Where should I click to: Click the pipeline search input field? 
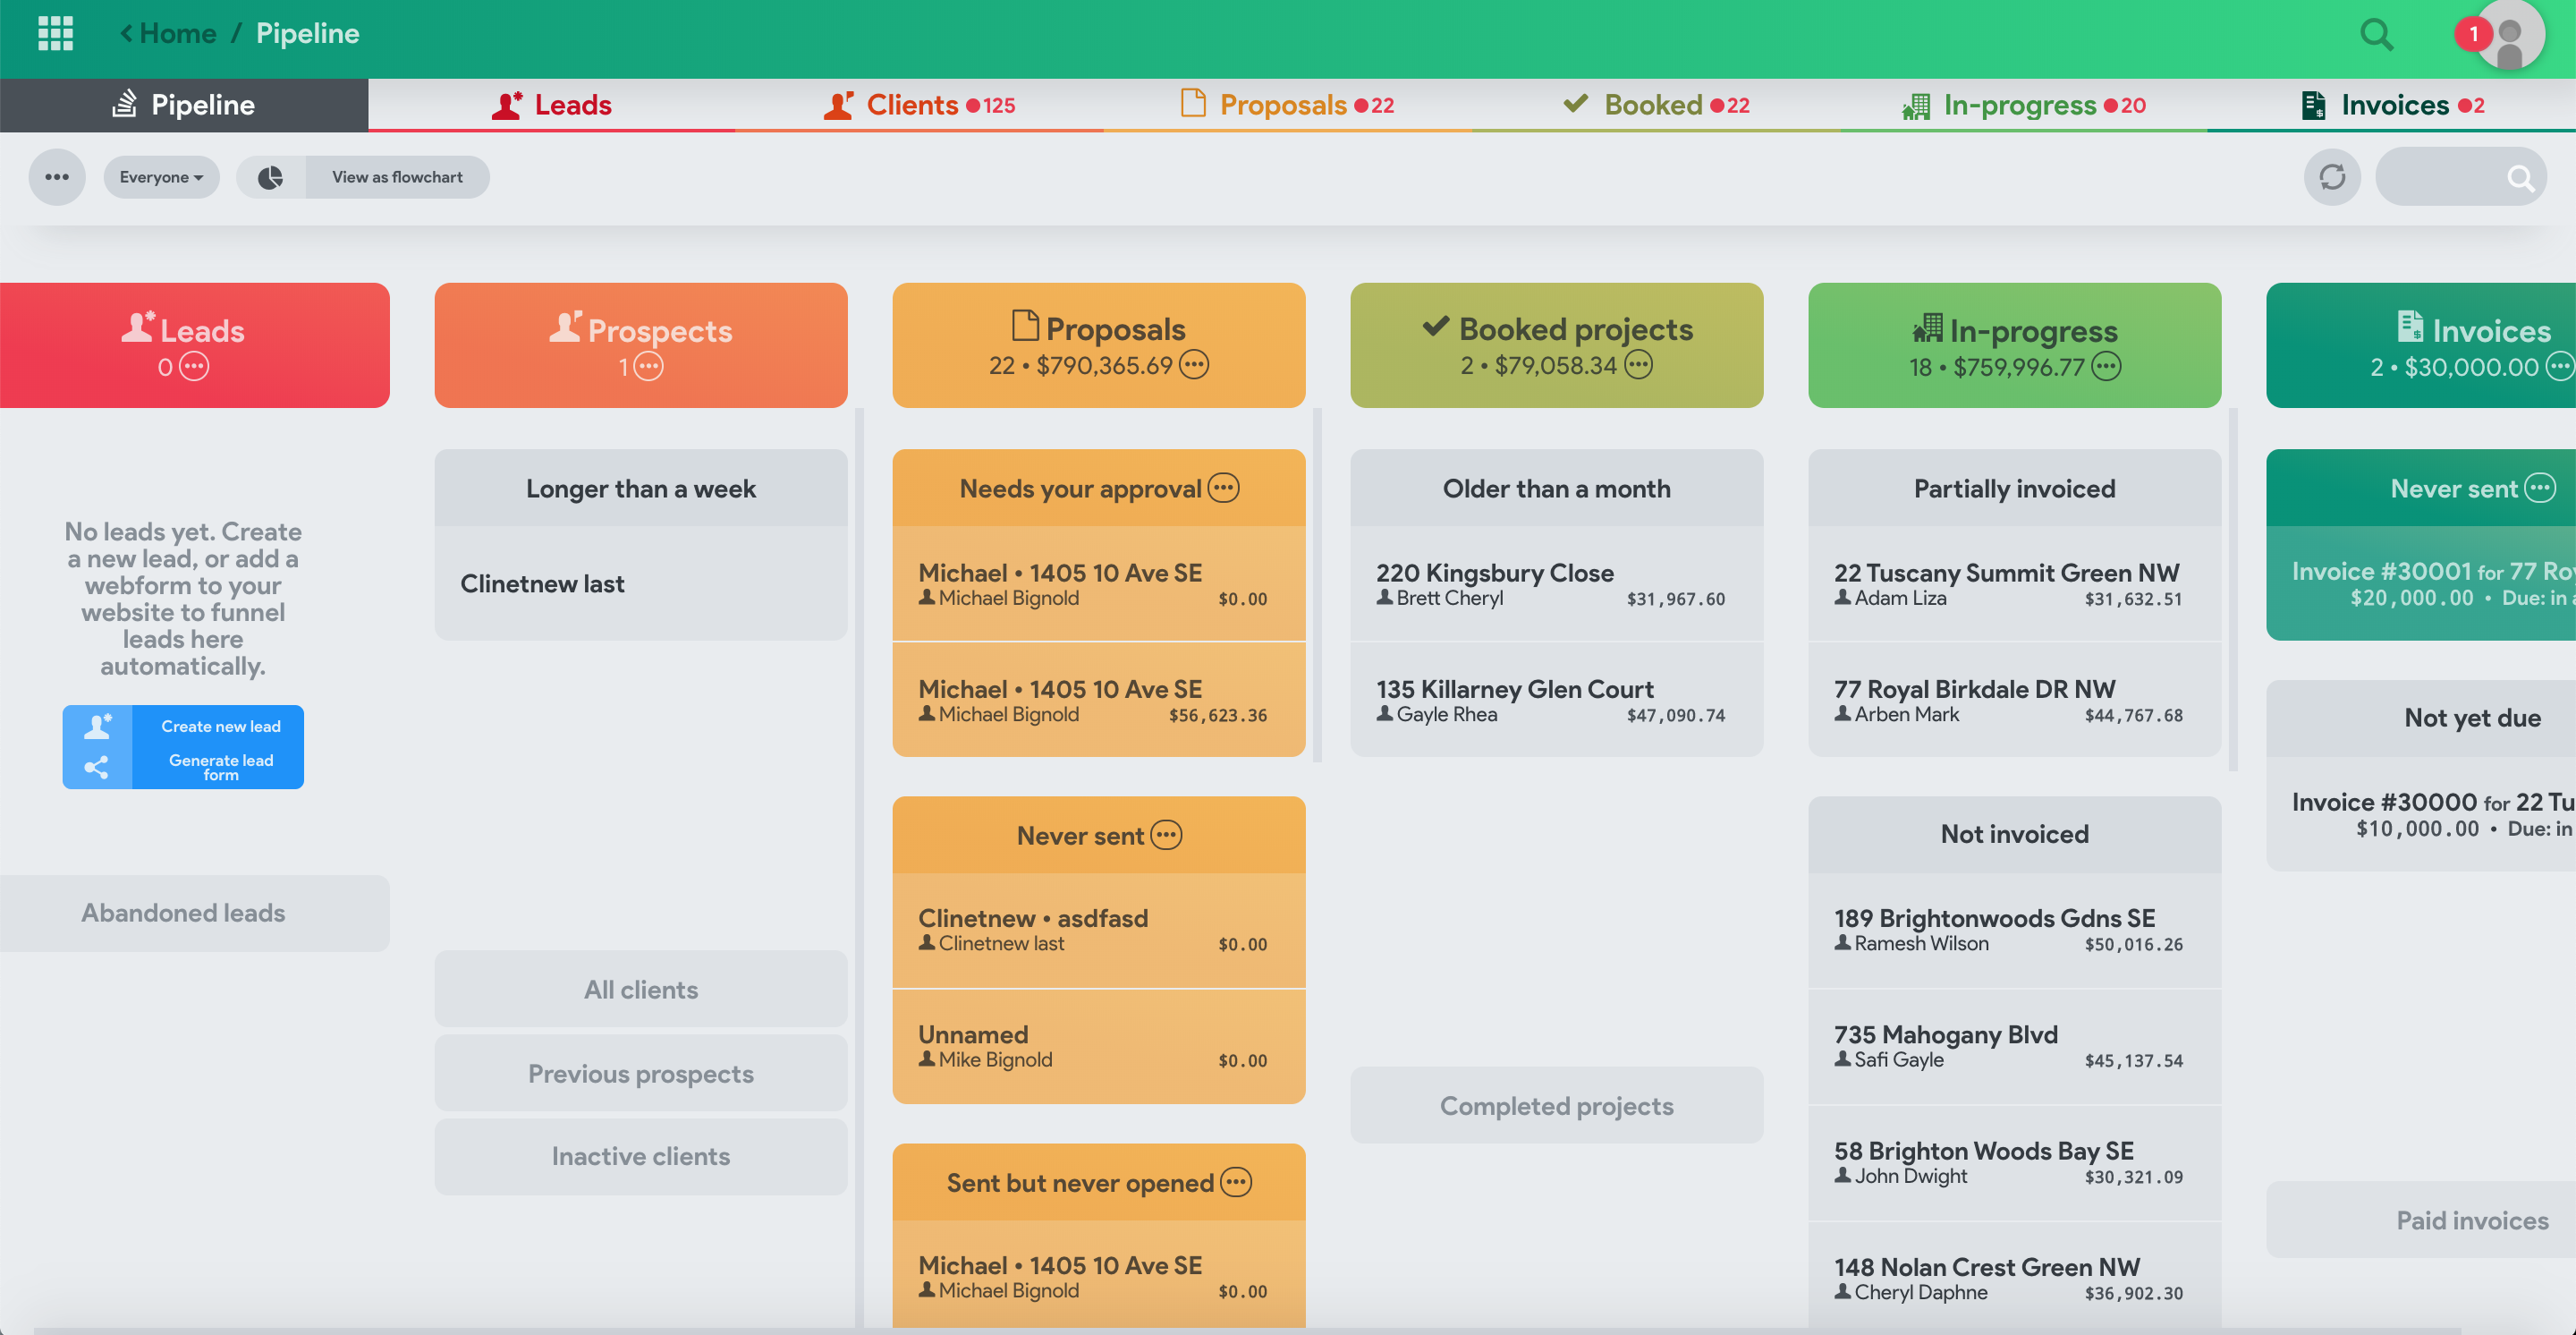coord(2442,177)
